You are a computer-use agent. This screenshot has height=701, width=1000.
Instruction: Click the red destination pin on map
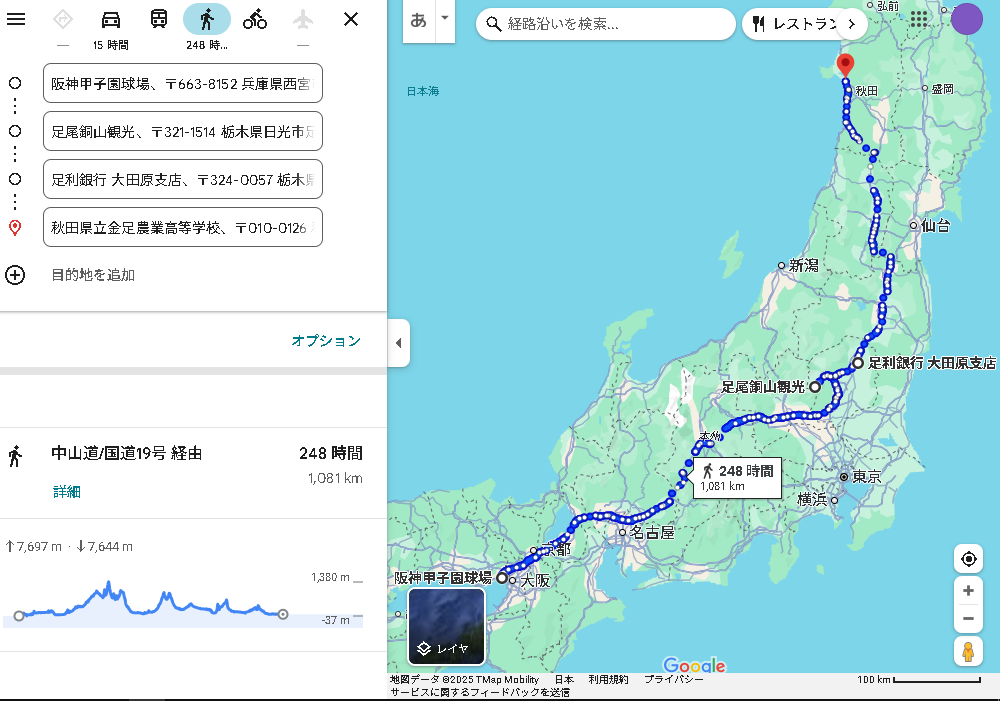(x=845, y=65)
